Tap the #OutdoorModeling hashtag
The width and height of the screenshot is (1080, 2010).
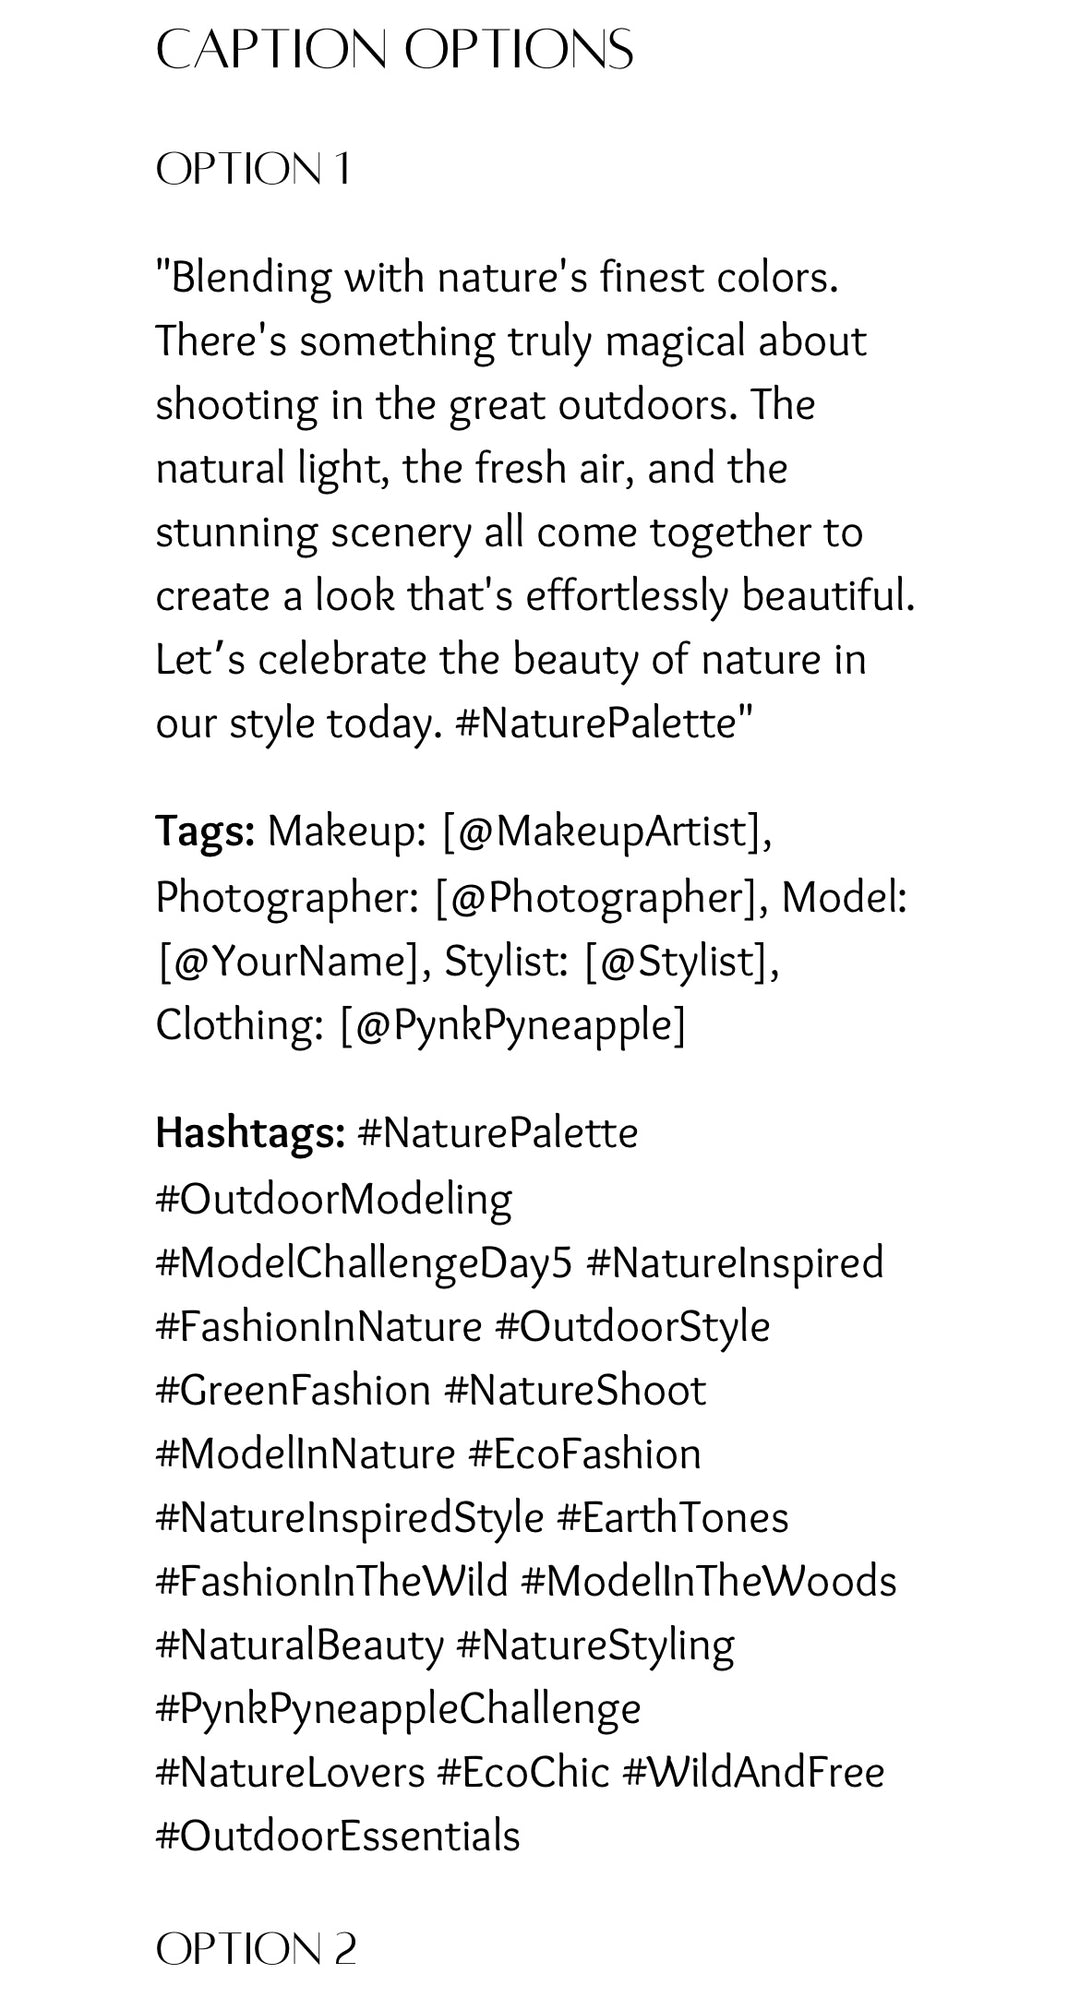click(x=334, y=1198)
